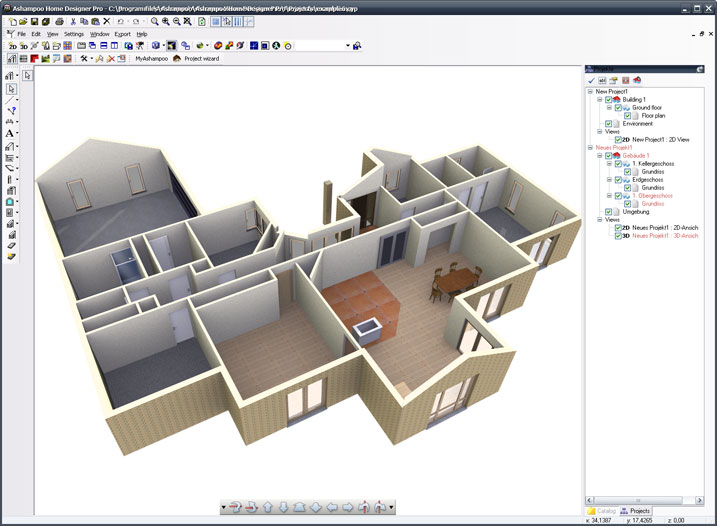Open the Settings menu
The image size is (717, 526).
pyautogui.click(x=74, y=34)
